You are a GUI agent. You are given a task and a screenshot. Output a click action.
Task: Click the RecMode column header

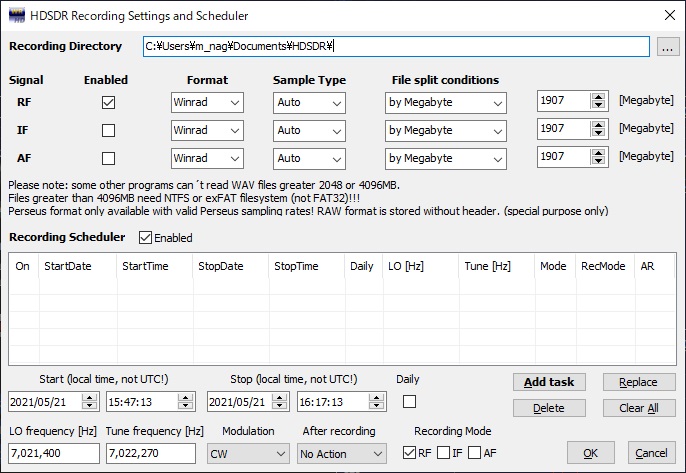[x=605, y=266]
